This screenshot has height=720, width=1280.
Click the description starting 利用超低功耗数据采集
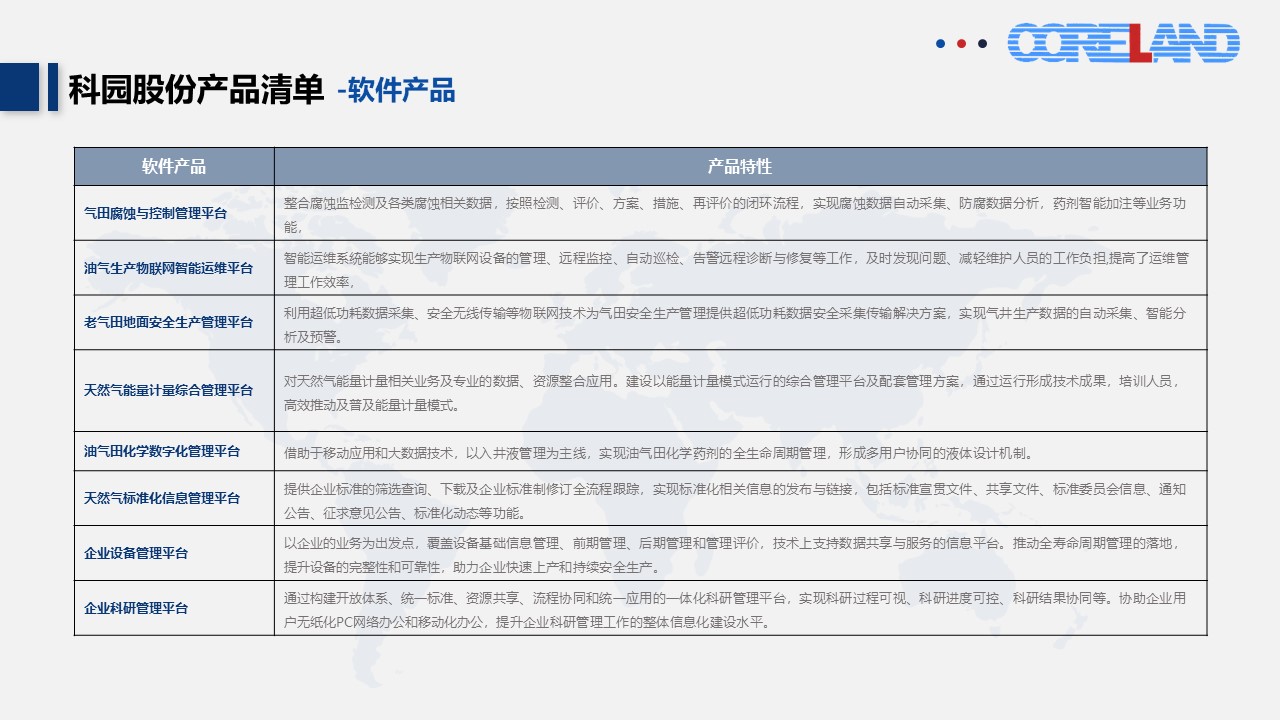coord(740,322)
